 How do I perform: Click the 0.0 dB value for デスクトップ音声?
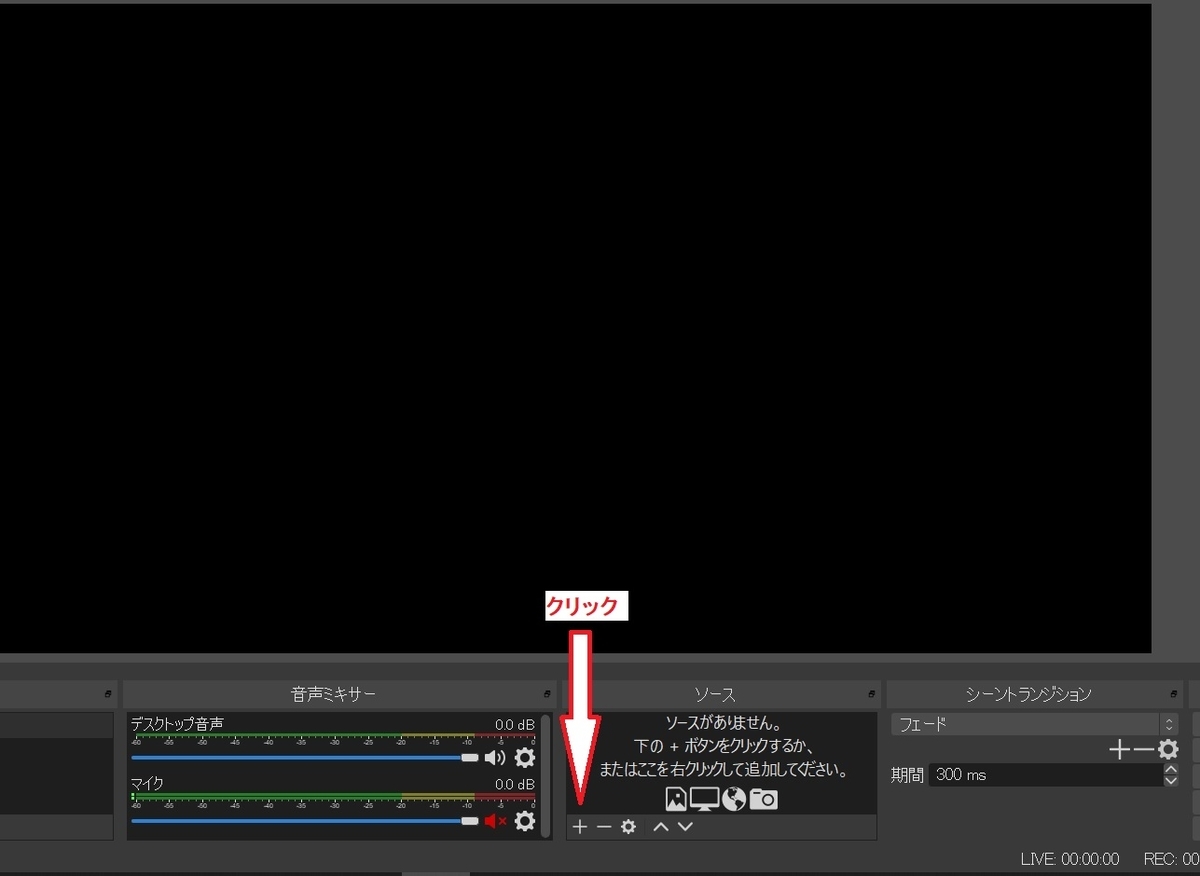pos(515,725)
